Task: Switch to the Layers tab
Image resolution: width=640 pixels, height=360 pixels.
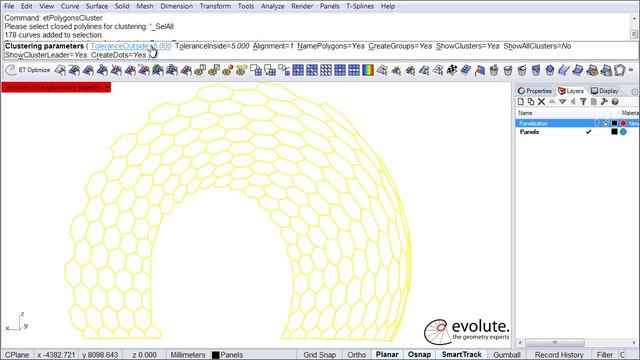Action: (x=571, y=91)
